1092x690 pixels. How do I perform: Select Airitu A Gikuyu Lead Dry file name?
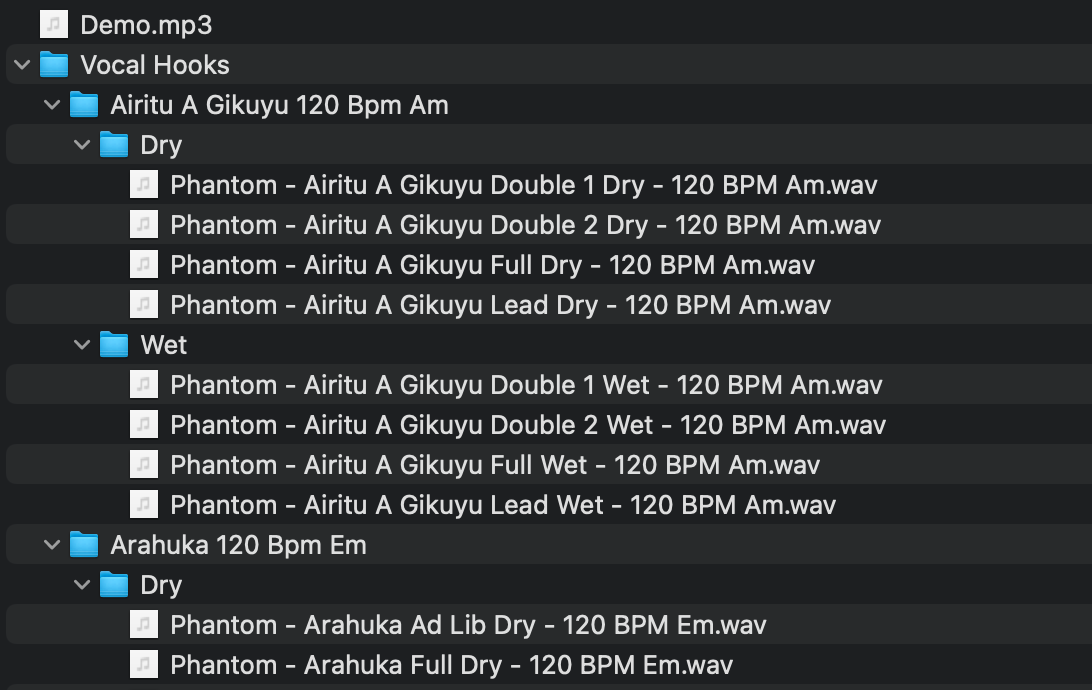tap(500, 305)
